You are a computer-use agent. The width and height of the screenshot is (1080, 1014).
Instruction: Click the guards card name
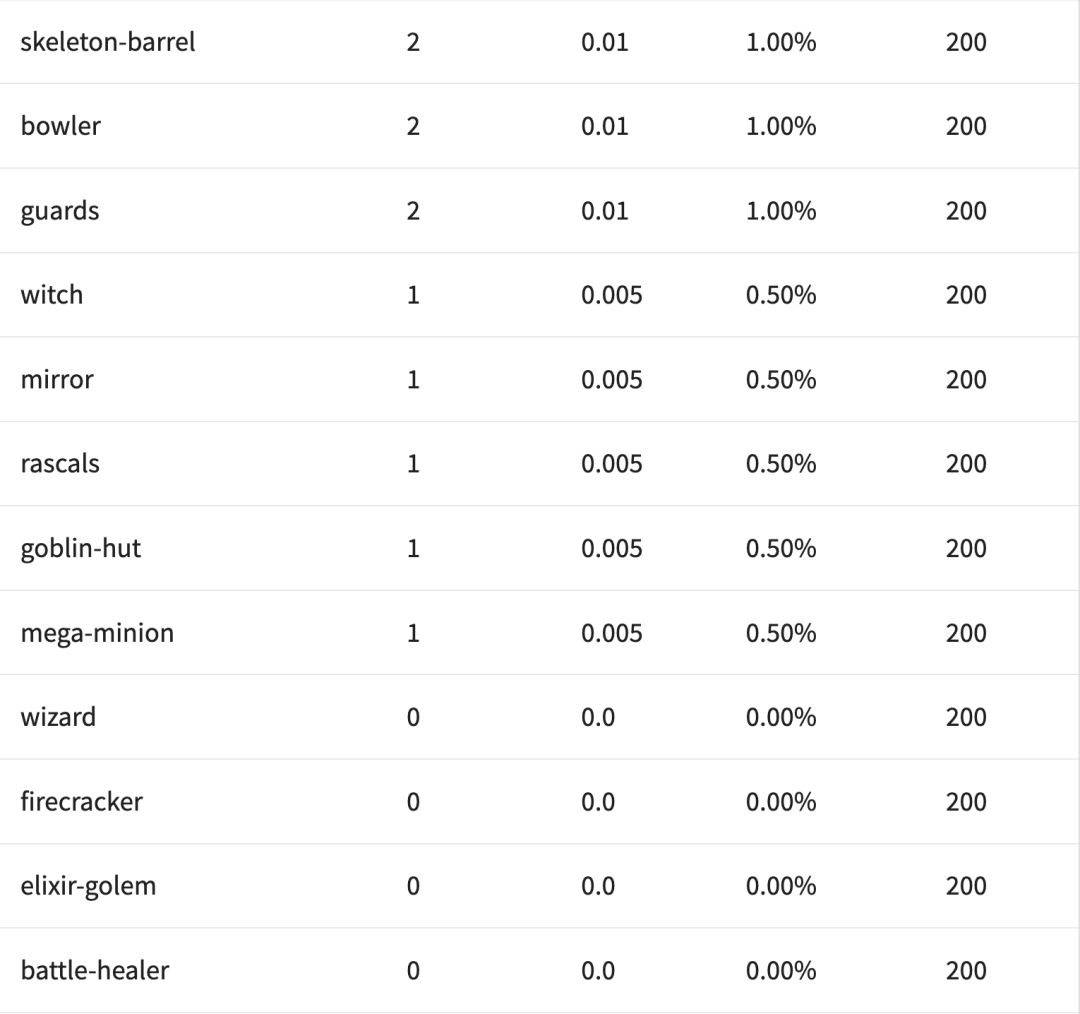click(x=60, y=211)
